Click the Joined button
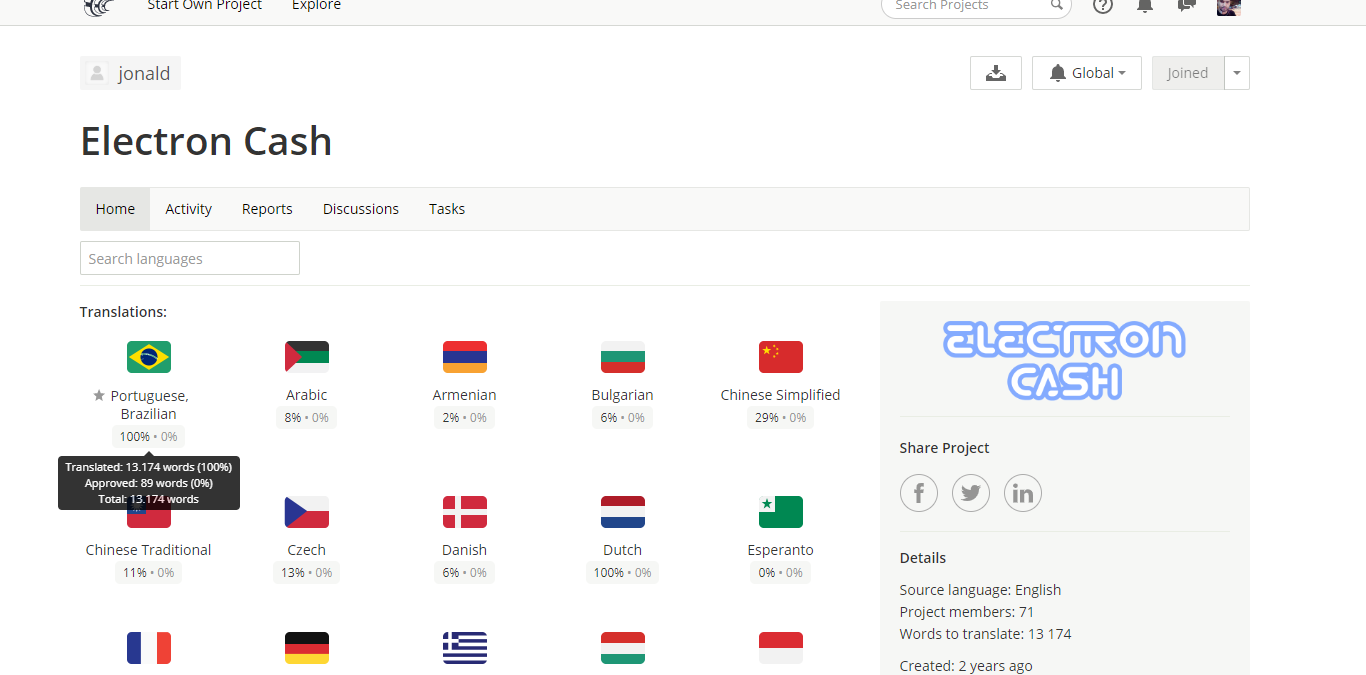 (1188, 73)
